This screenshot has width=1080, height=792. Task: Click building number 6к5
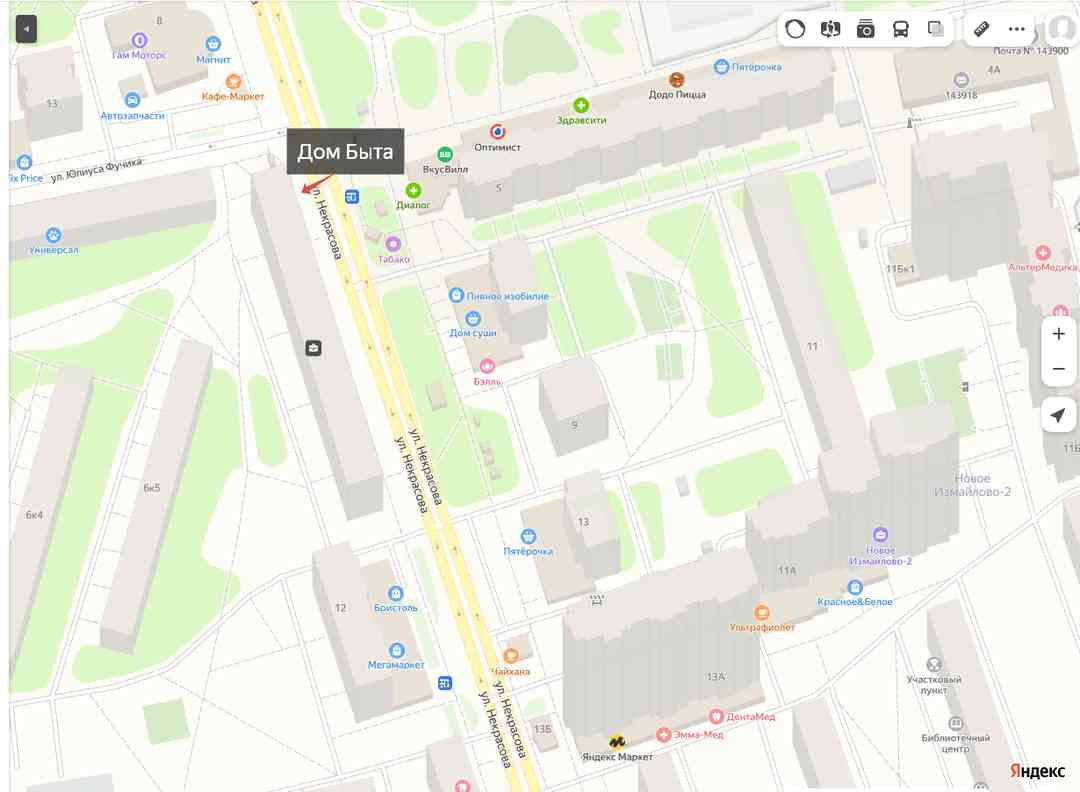coord(152,488)
